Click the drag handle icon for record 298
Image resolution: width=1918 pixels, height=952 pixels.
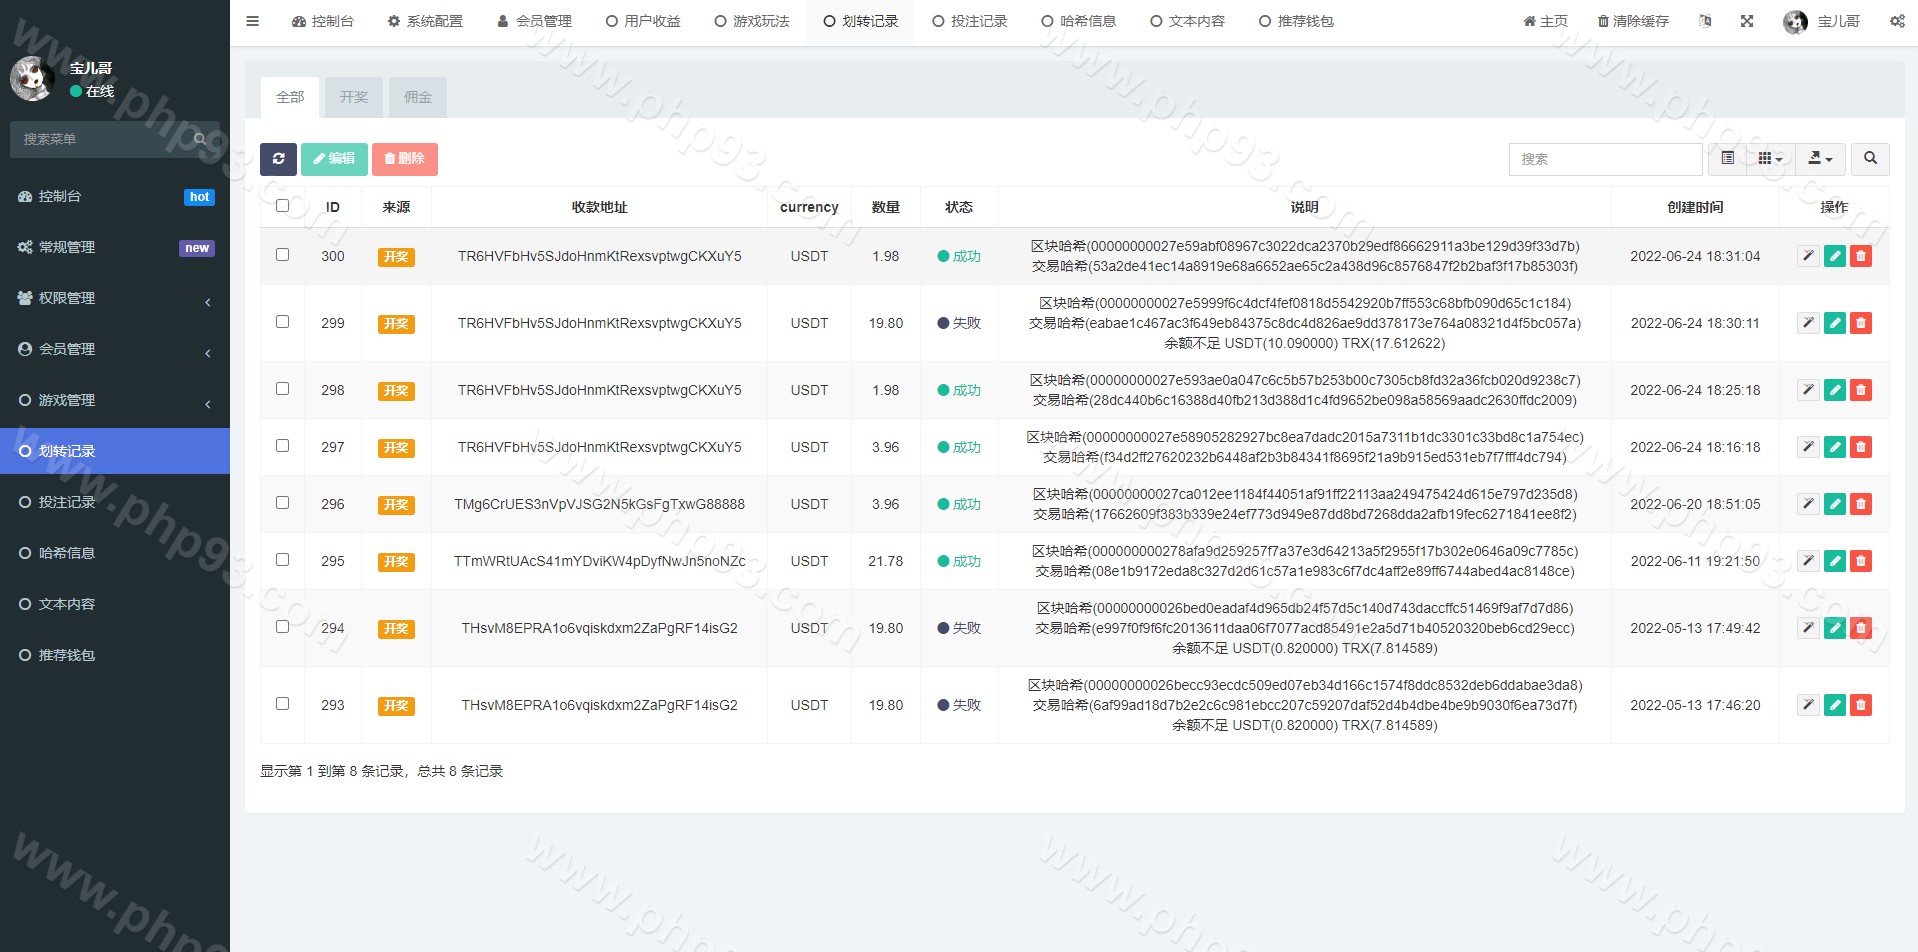[1807, 390]
